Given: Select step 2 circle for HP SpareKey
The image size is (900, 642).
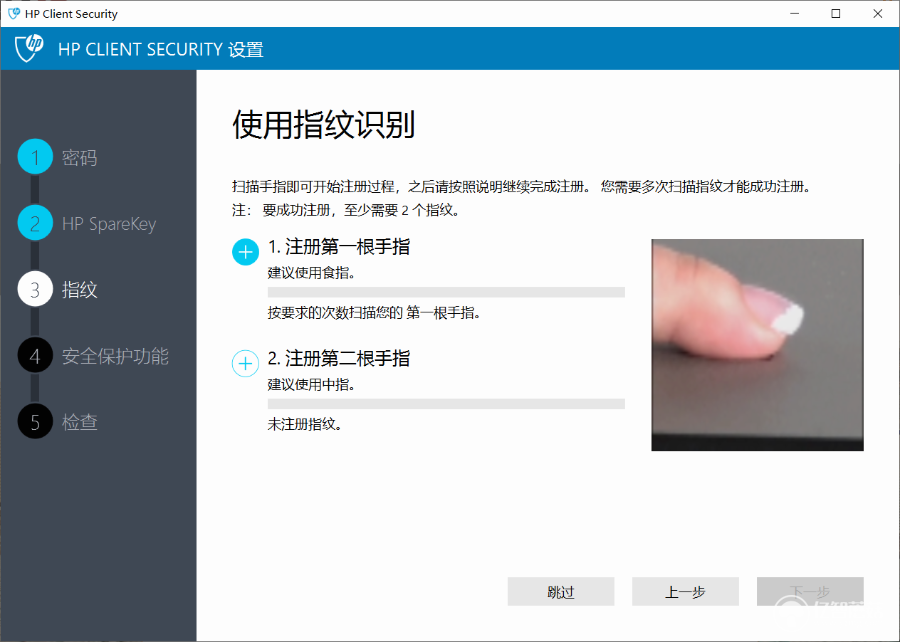Looking at the screenshot, I should tap(35, 223).
